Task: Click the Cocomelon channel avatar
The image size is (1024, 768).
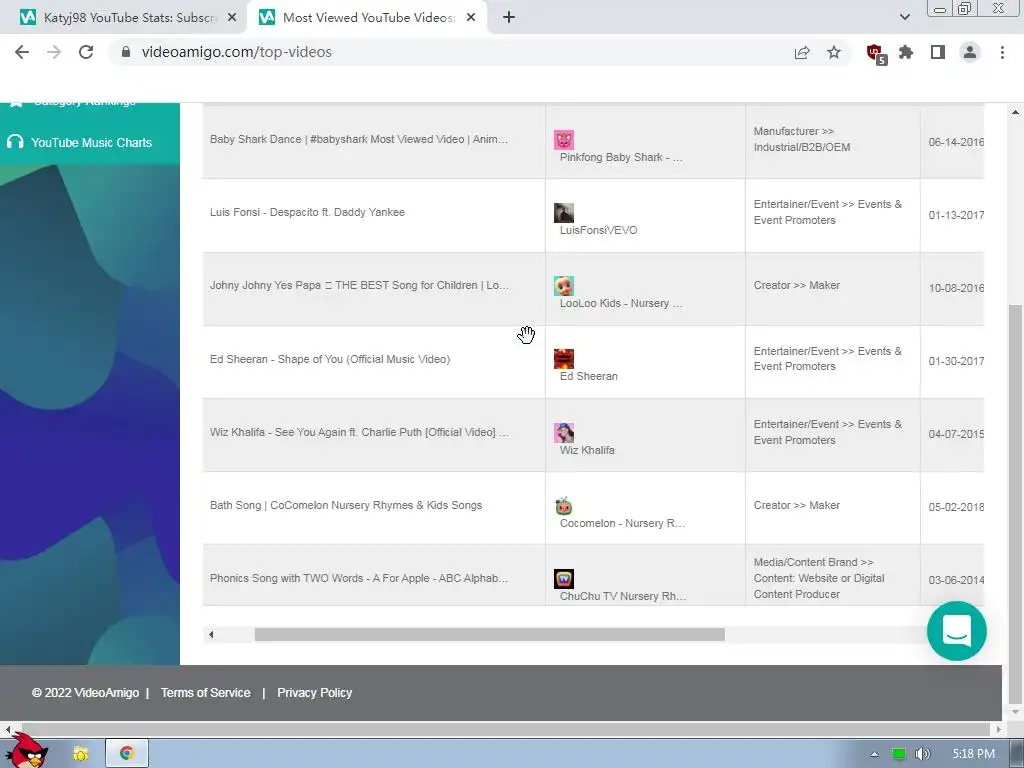Action: pos(564,506)
